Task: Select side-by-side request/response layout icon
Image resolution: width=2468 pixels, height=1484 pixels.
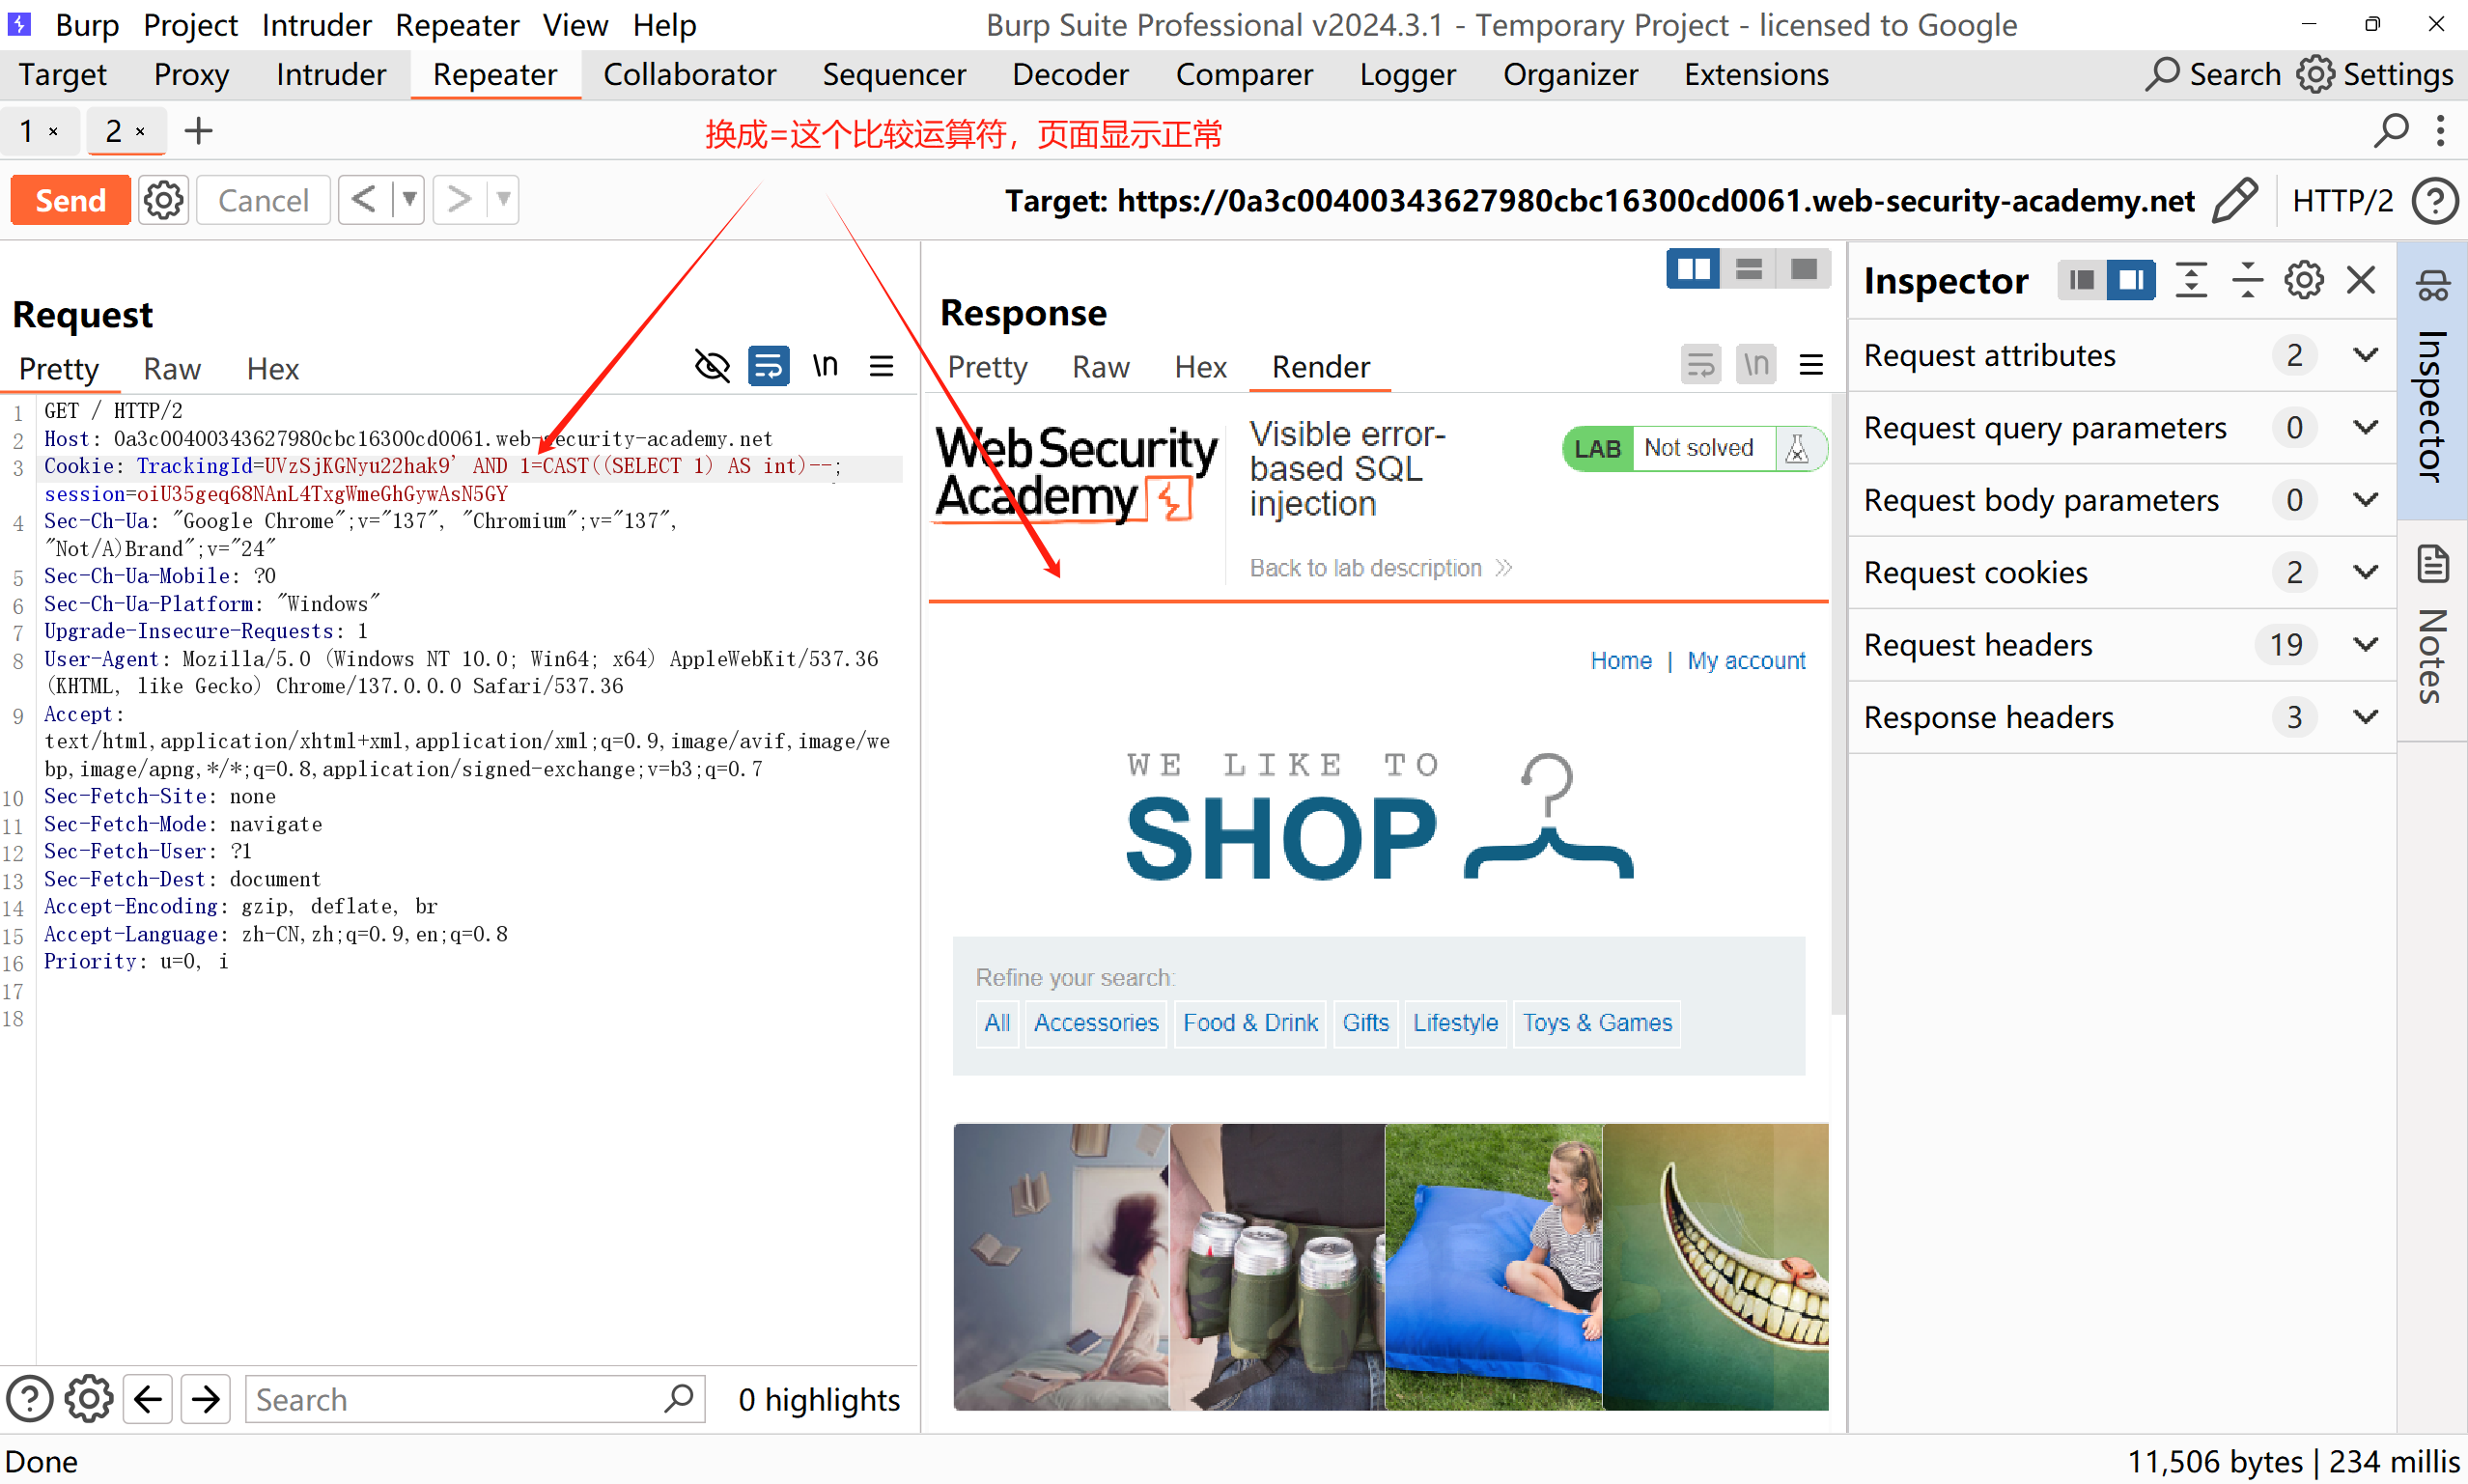Action: pos(1692,269)
